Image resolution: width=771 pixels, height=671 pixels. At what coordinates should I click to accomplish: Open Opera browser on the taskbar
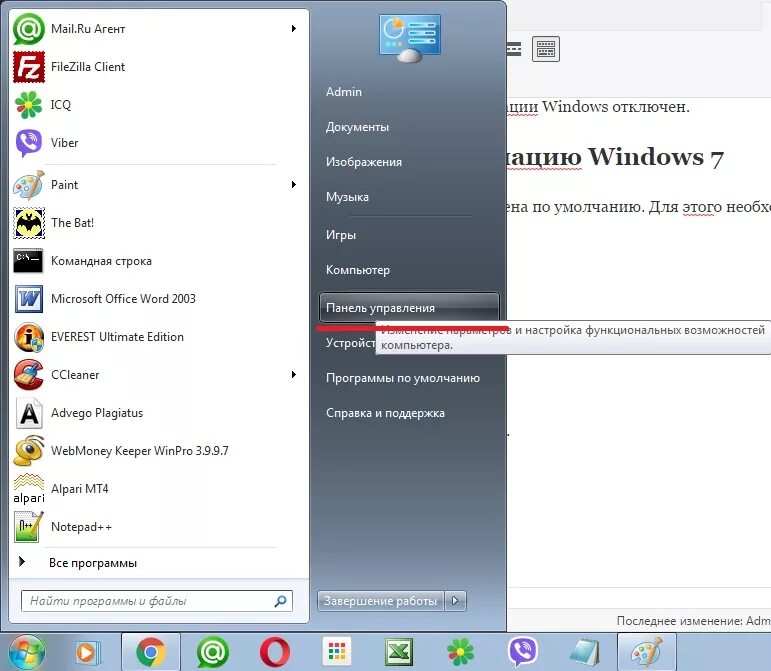[x=275, y=653]
